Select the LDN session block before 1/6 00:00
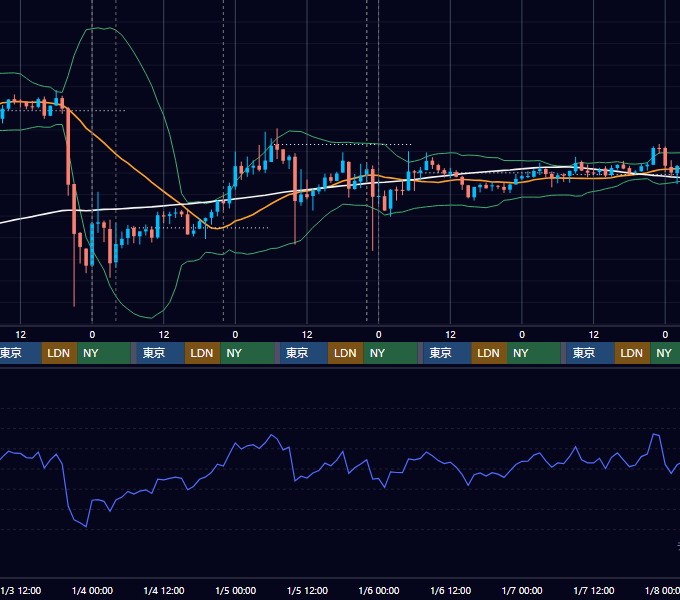The image size is (680, 600). [x=346, y=353]
